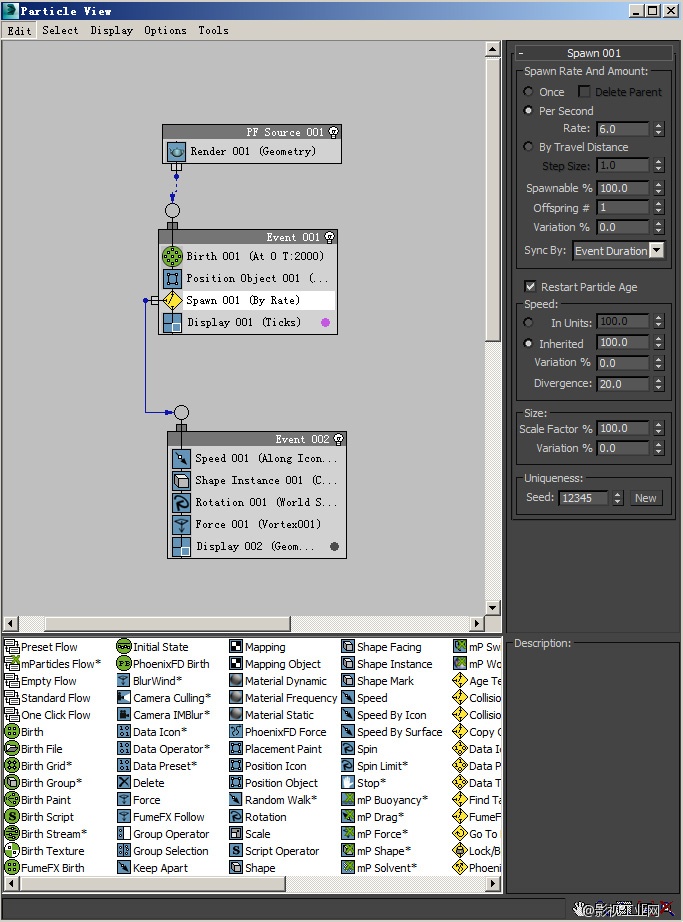Toggle the Event 001 lightbulb icon
The image size is (683, 922).
(x=330, y=237)
